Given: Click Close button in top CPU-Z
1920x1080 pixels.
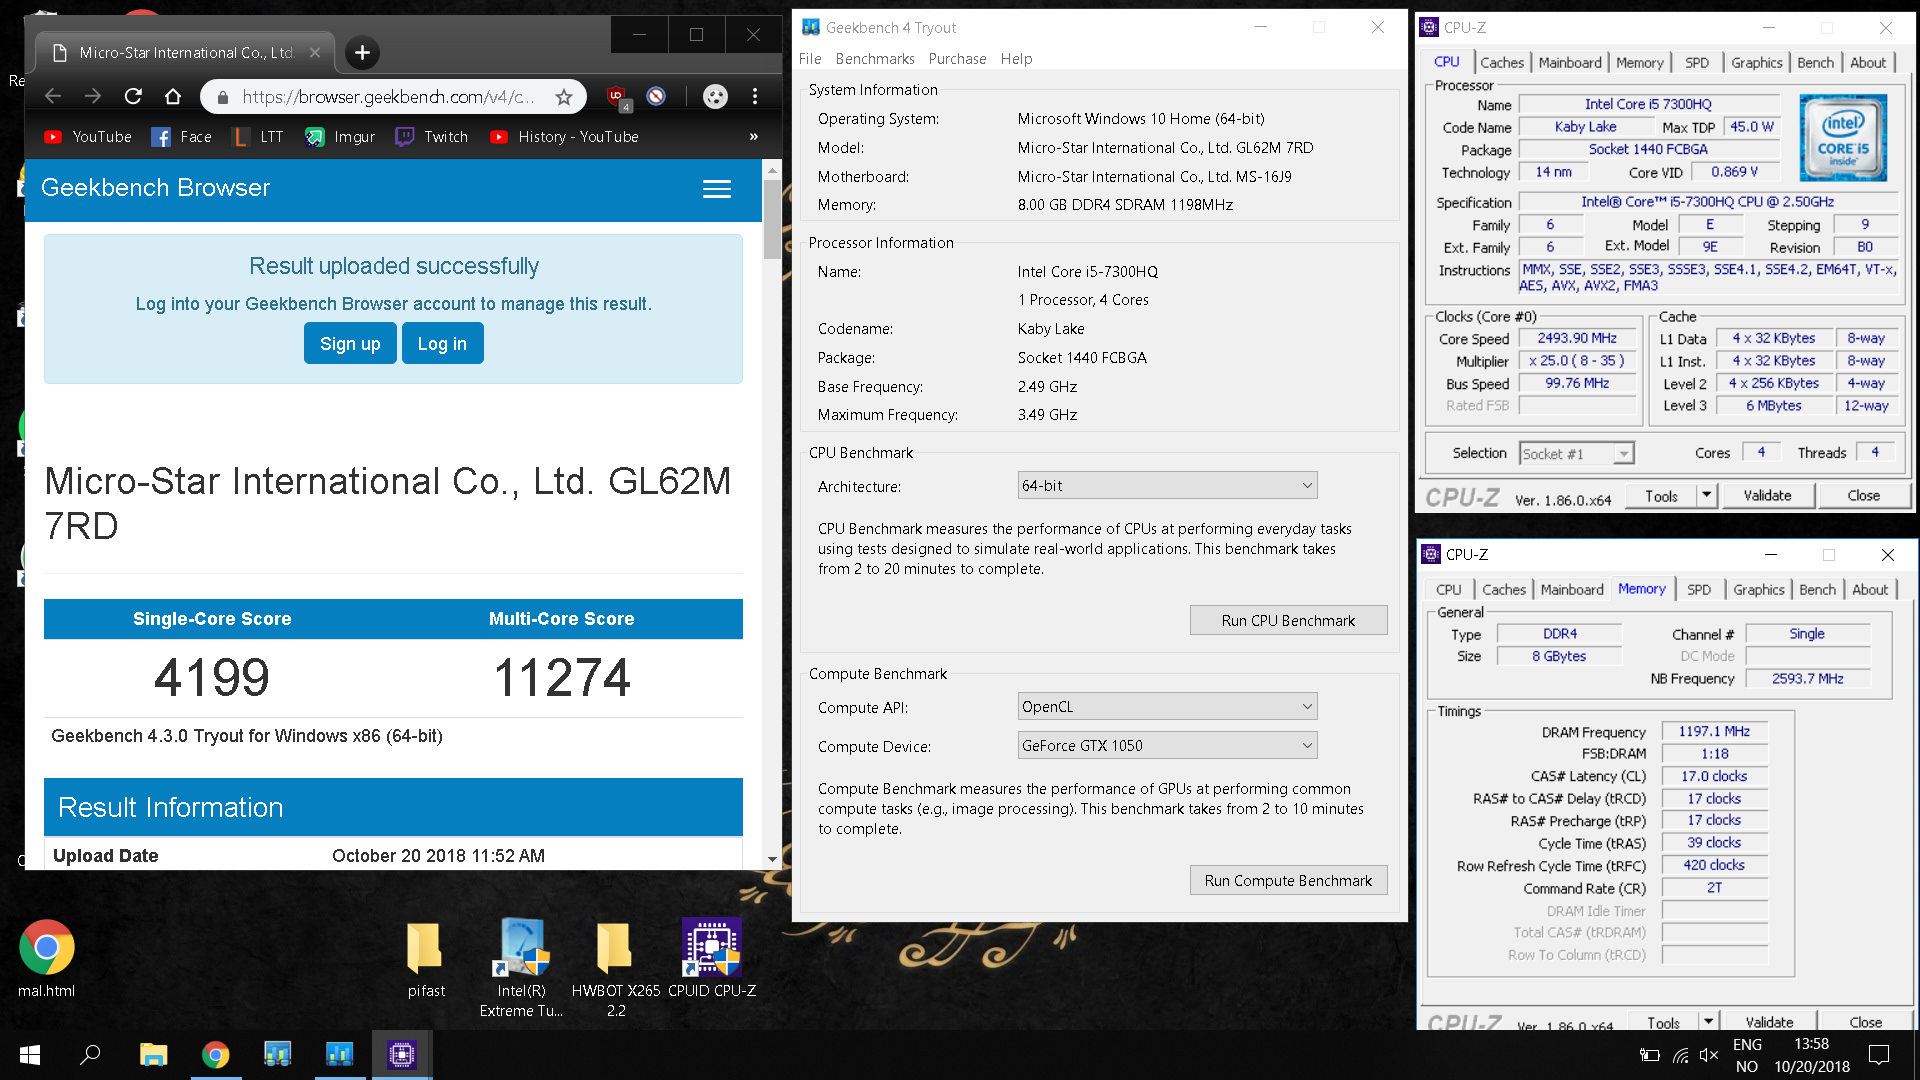Looking at the screenshot, I should (x=1863, y=496).
